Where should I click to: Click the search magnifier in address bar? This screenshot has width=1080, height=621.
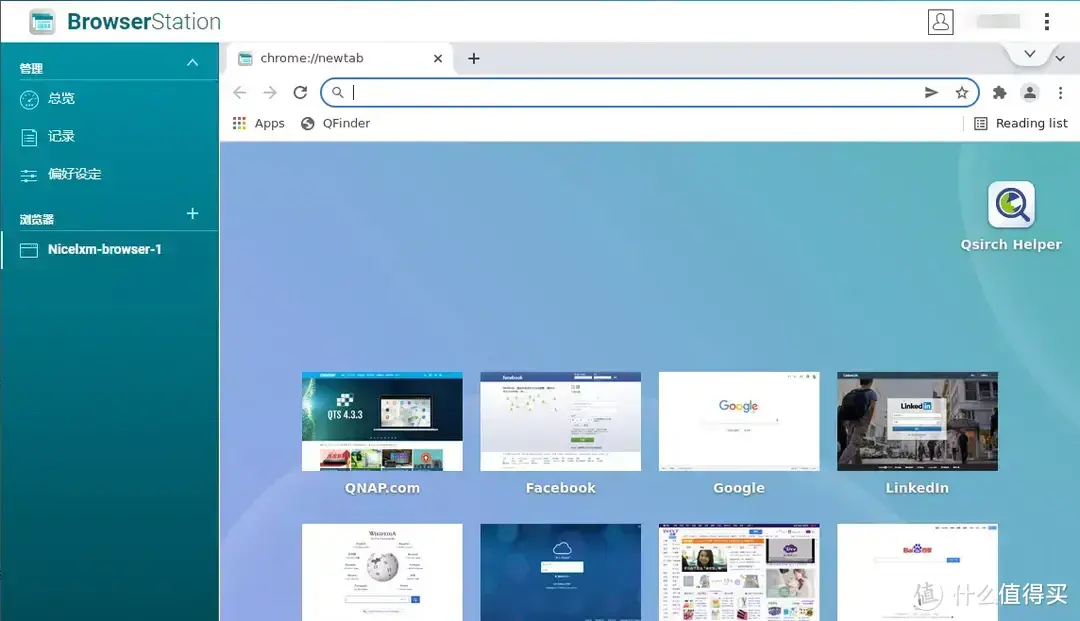click(x=338, y=92)
